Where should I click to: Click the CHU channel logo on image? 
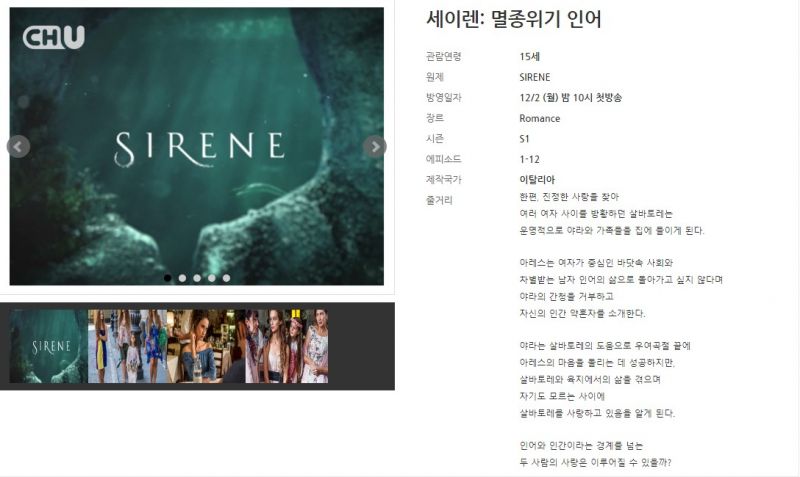coord(54,37)
